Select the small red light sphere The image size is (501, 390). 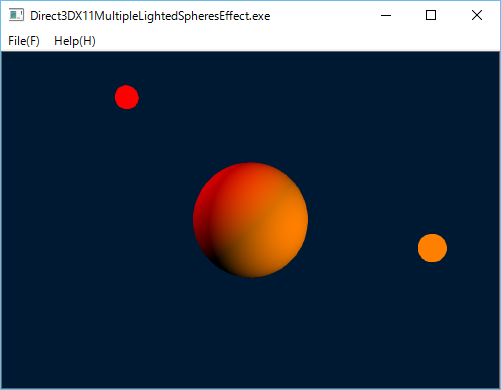pos(127,97)
